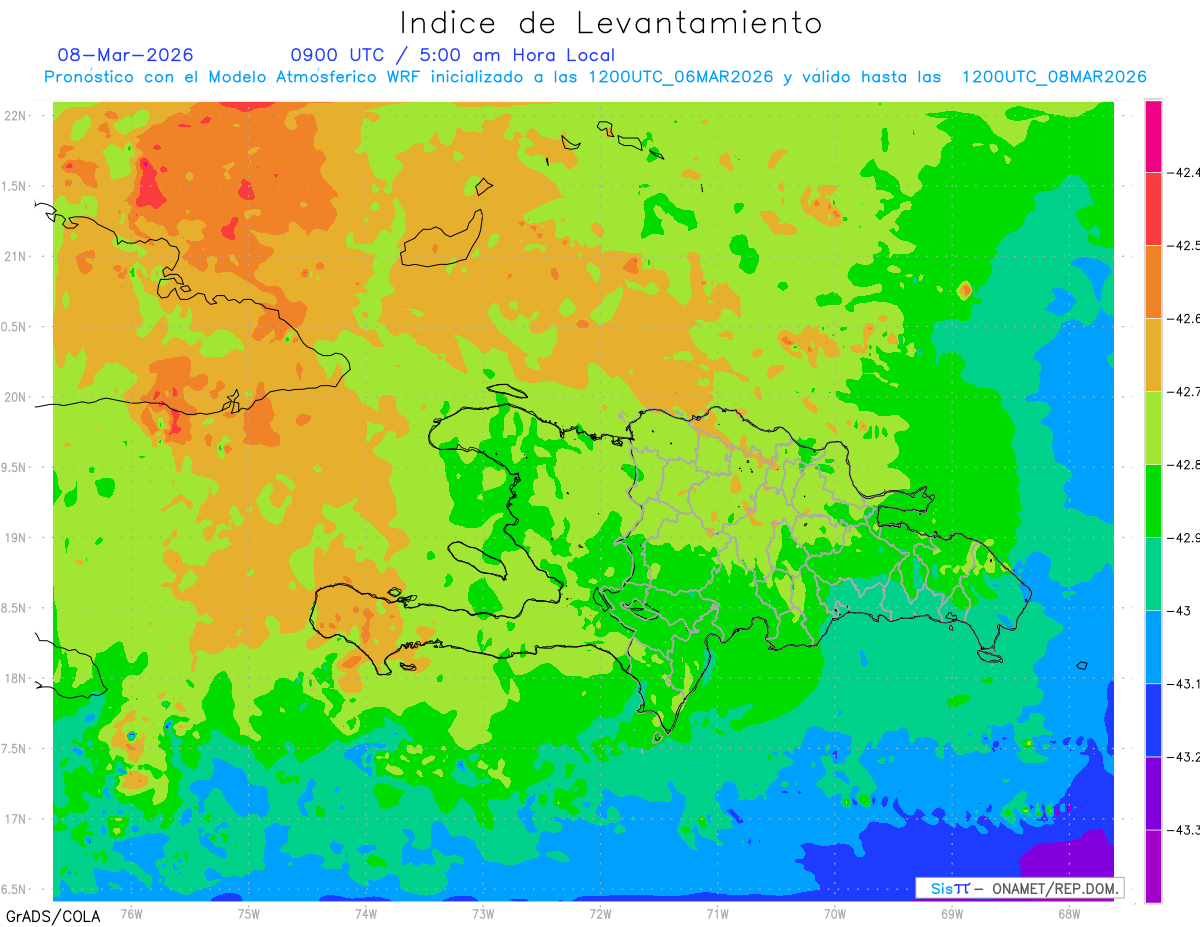Click the '-42.5' color scale value
This screenshot has height=927, width=1200.
click(x=1184, y=245)
